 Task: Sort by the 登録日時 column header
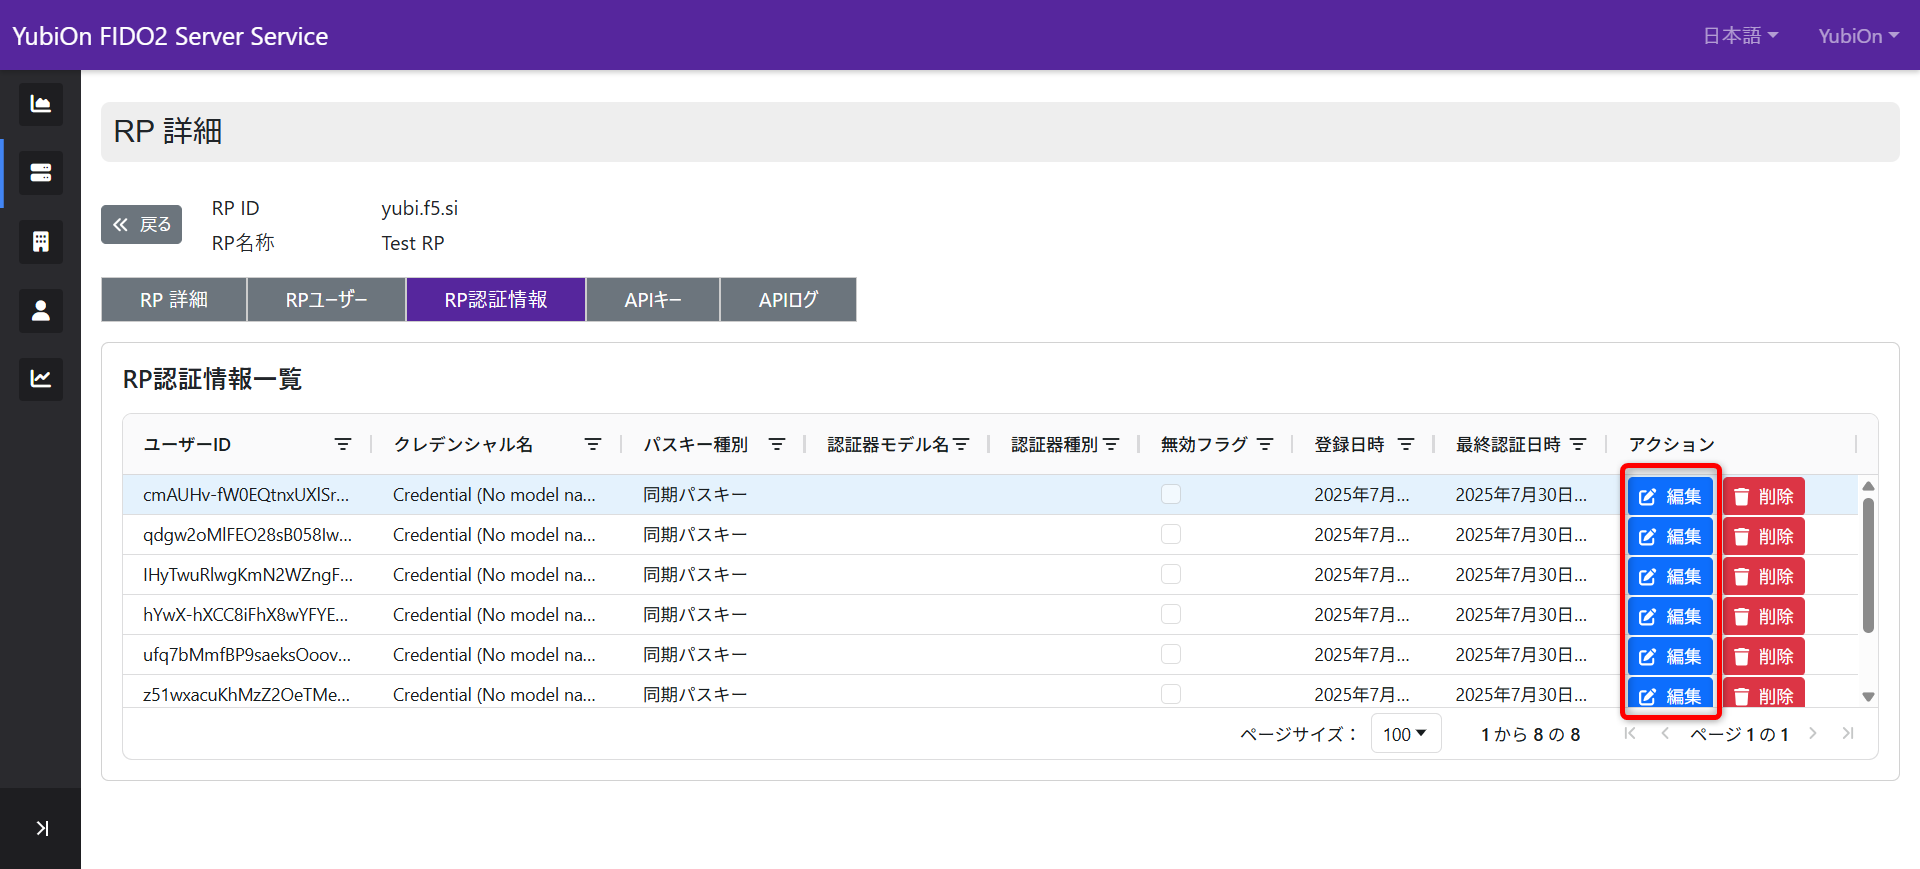pos(1349,444)
